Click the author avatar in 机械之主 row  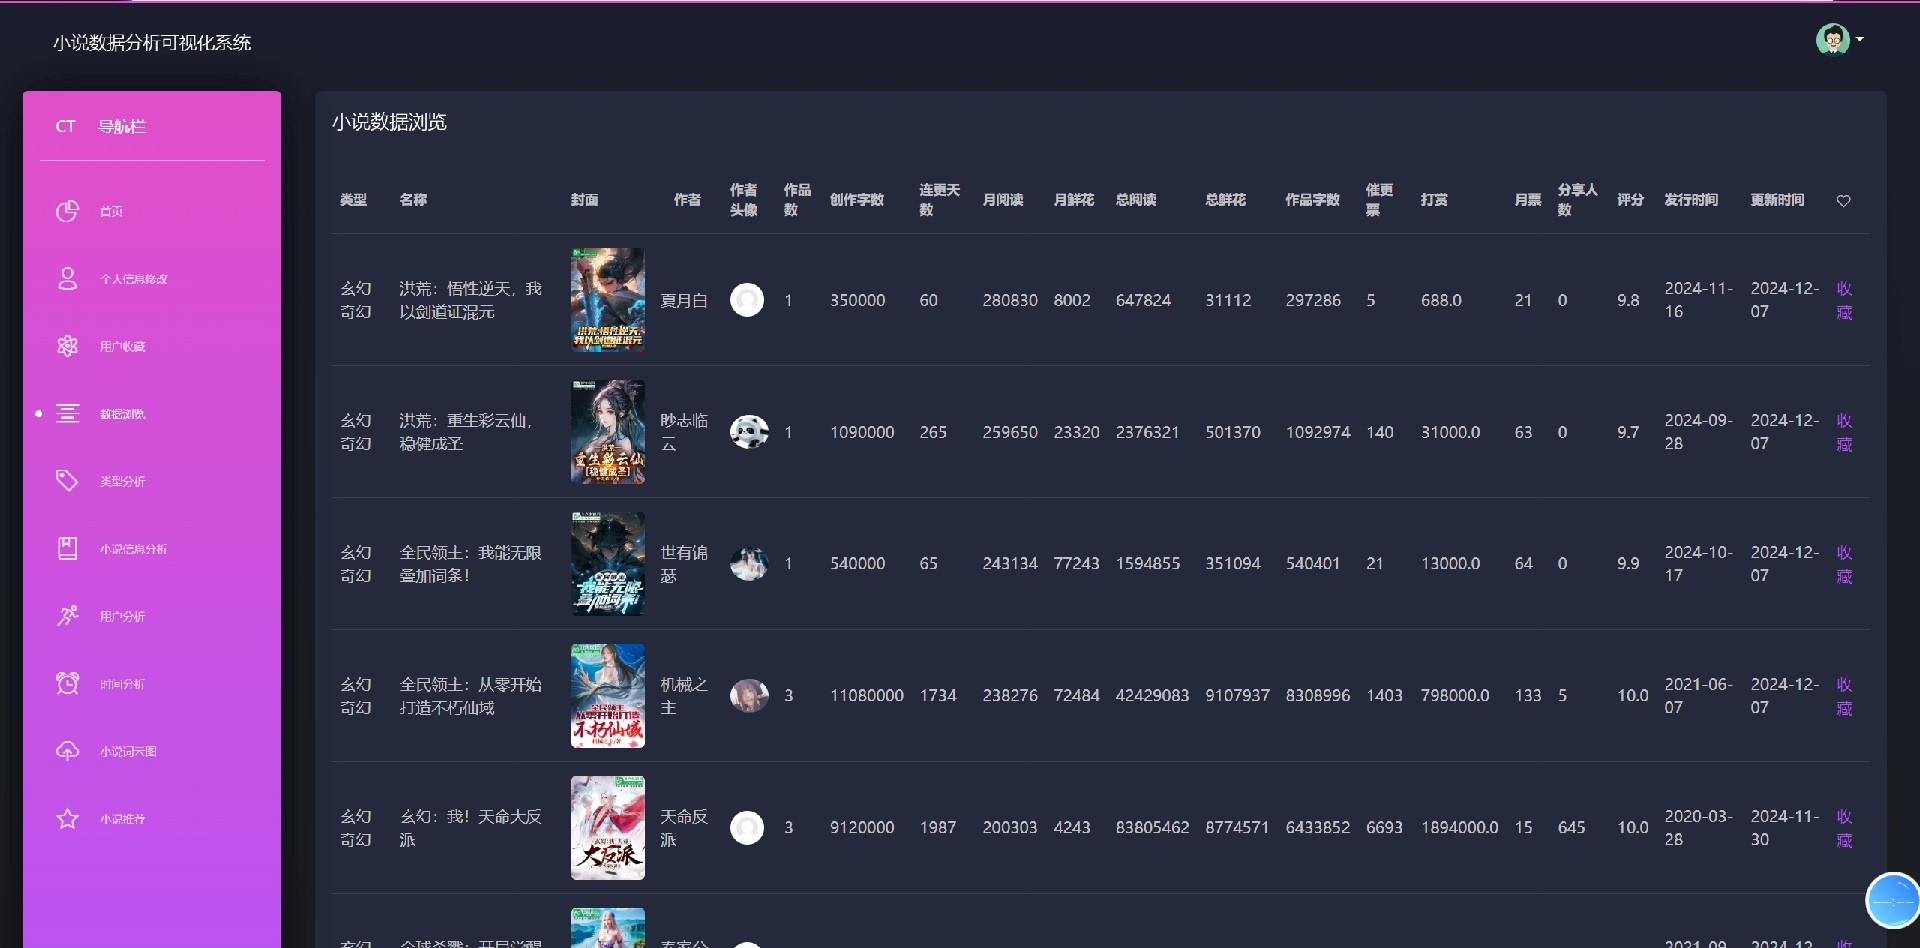click(x=749, y=695)
